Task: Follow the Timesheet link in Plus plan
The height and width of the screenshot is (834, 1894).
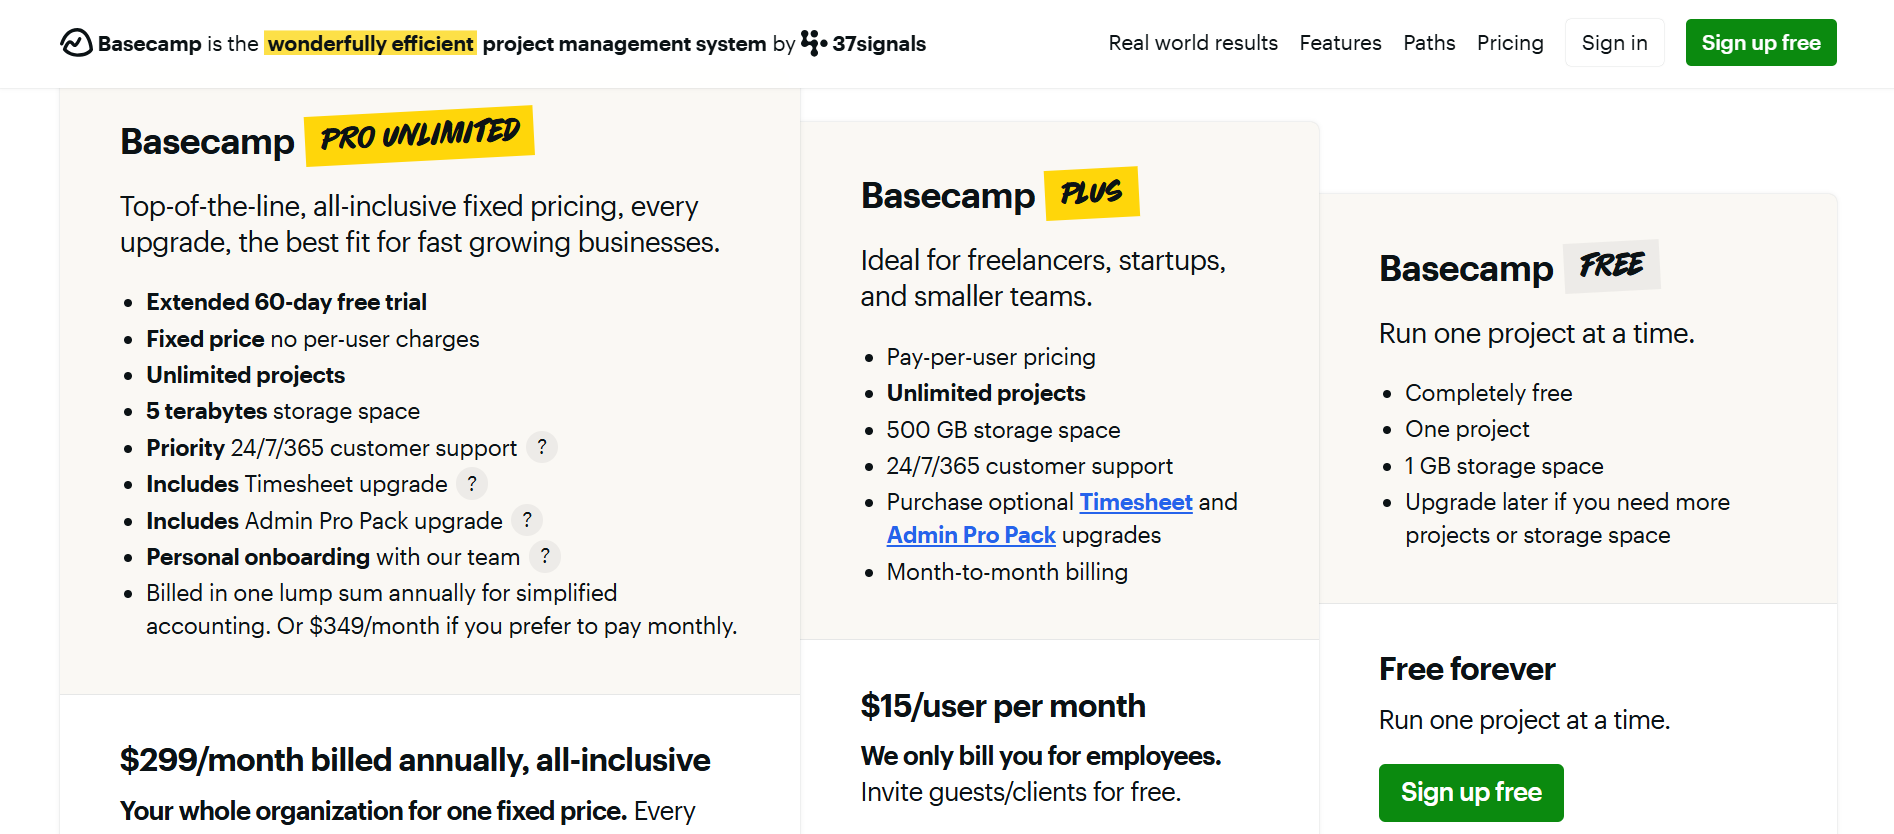Action: click(1136, 502)
